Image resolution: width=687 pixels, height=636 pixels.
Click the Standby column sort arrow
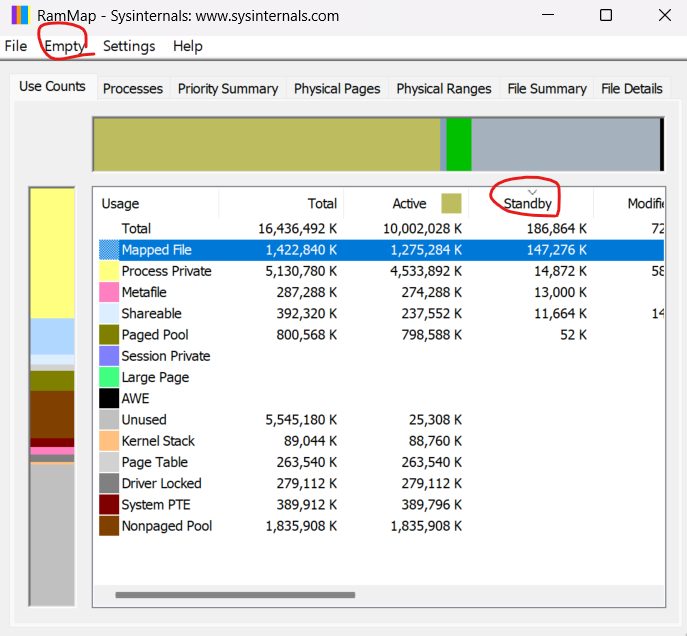532,192
